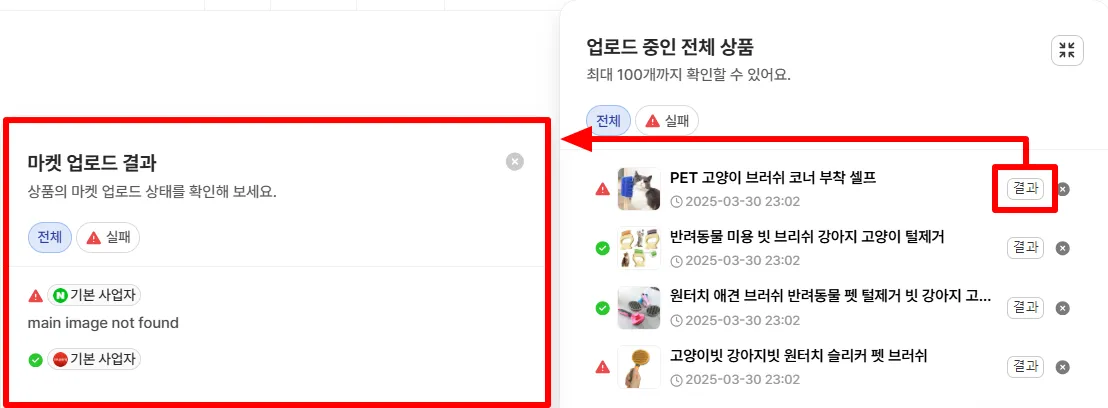Click the cat brush product thumbnail
This screenshot has width=1108, height=408.
pos(639,189)
